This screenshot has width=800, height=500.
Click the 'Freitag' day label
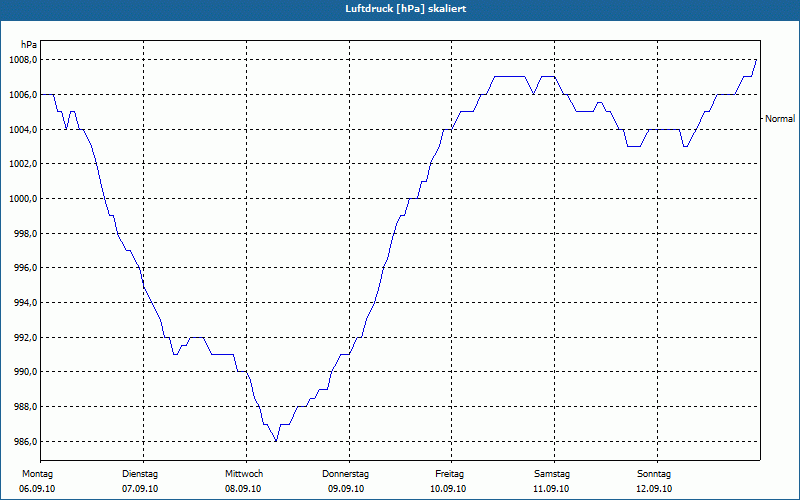(449, 474)
